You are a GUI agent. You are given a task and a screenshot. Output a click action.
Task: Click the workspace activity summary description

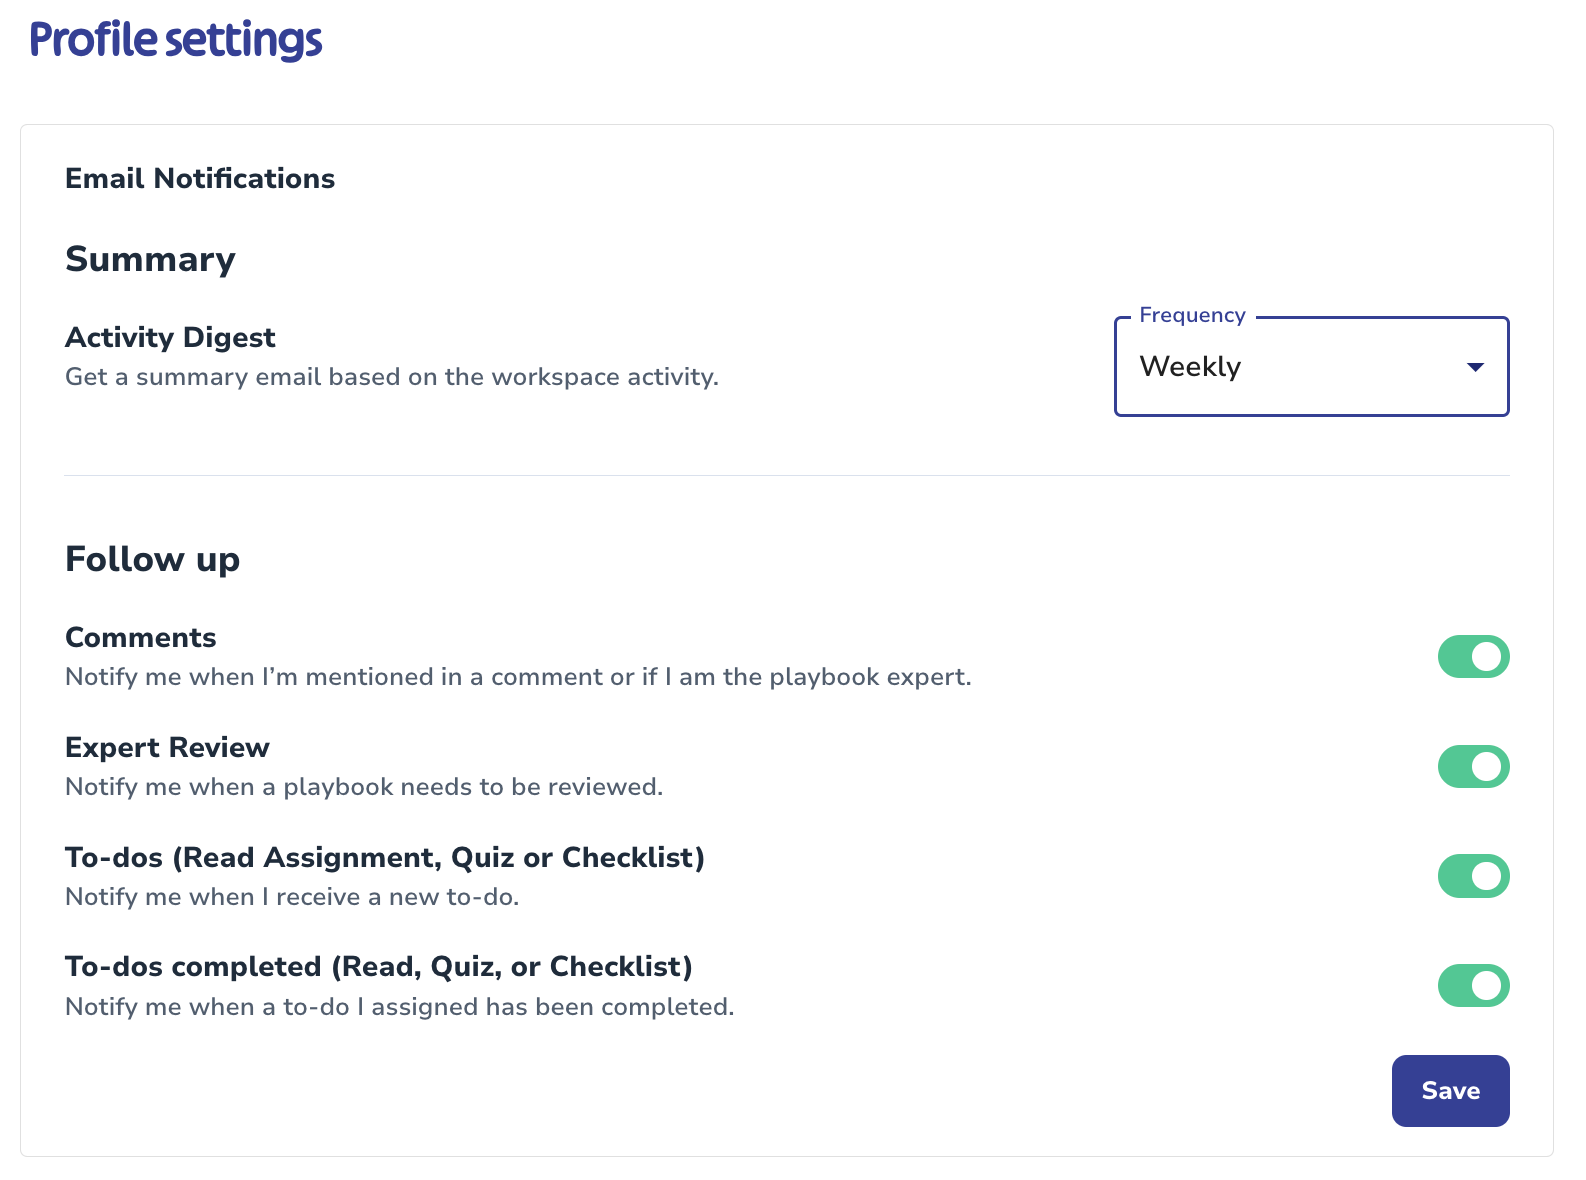[x=392, y=377]
